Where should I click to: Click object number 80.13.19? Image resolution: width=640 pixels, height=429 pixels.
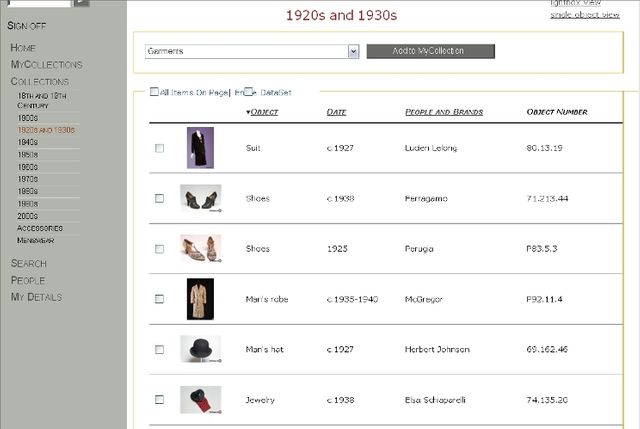[x=544, y=148]
